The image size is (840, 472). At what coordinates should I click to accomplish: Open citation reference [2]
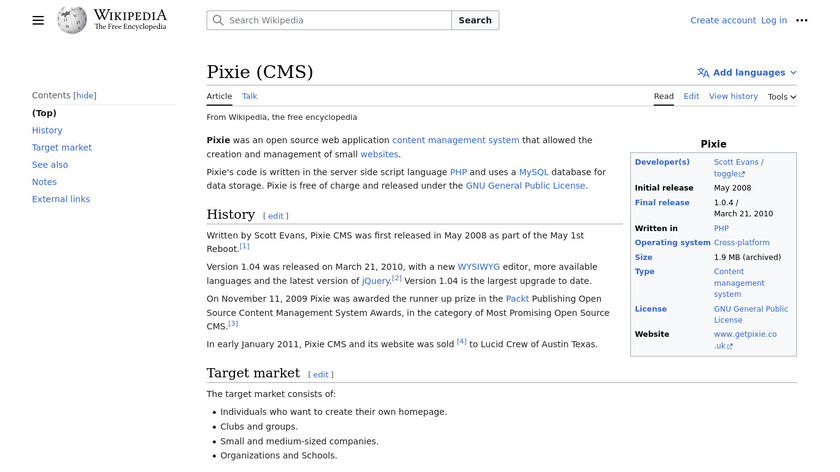[396, 278]
